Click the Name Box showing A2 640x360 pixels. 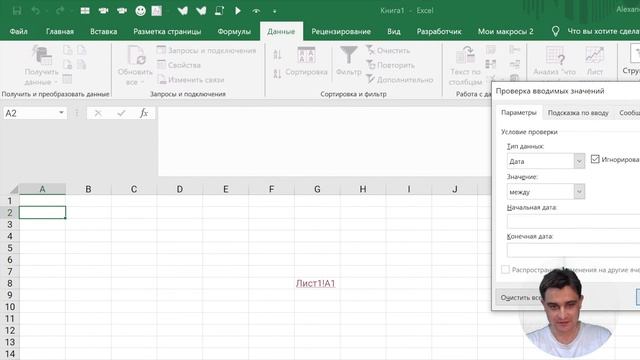pos(30,113)
